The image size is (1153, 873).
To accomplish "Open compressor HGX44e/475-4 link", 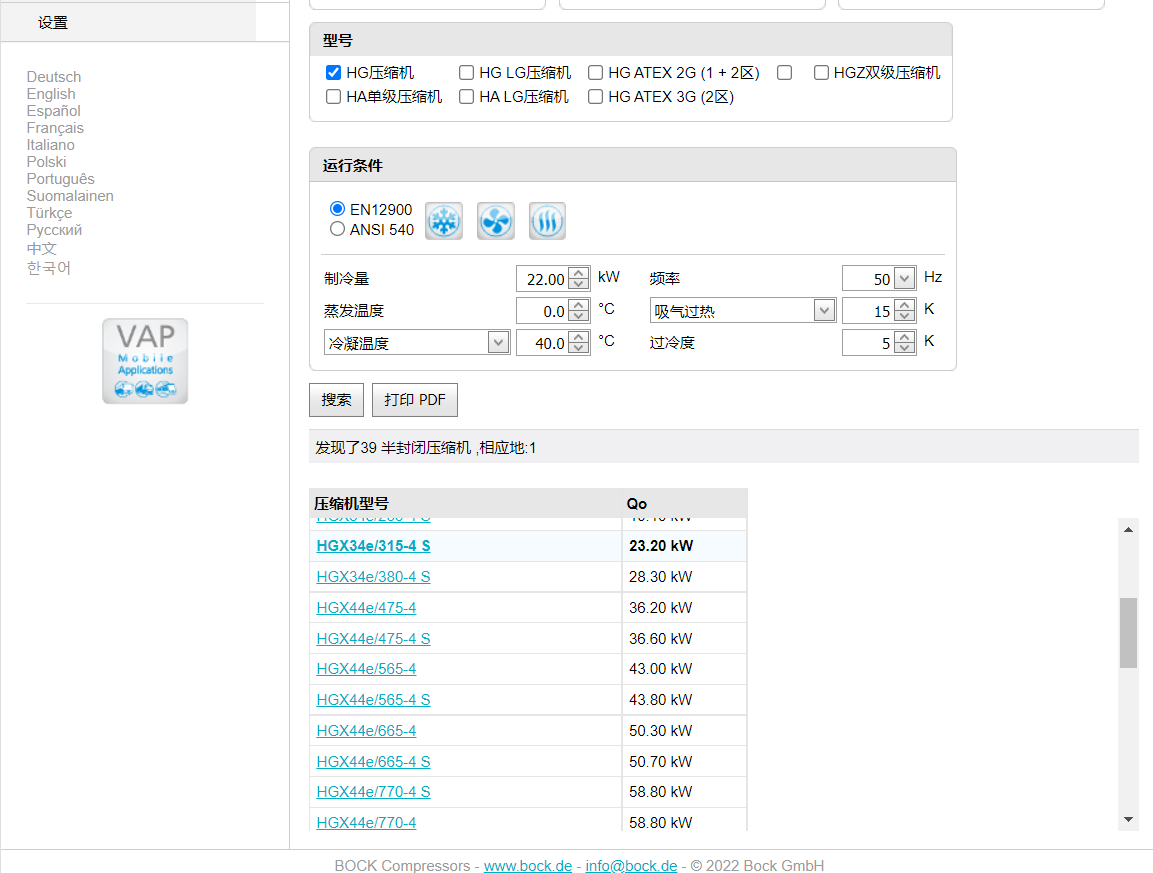I will coord(366,607).
